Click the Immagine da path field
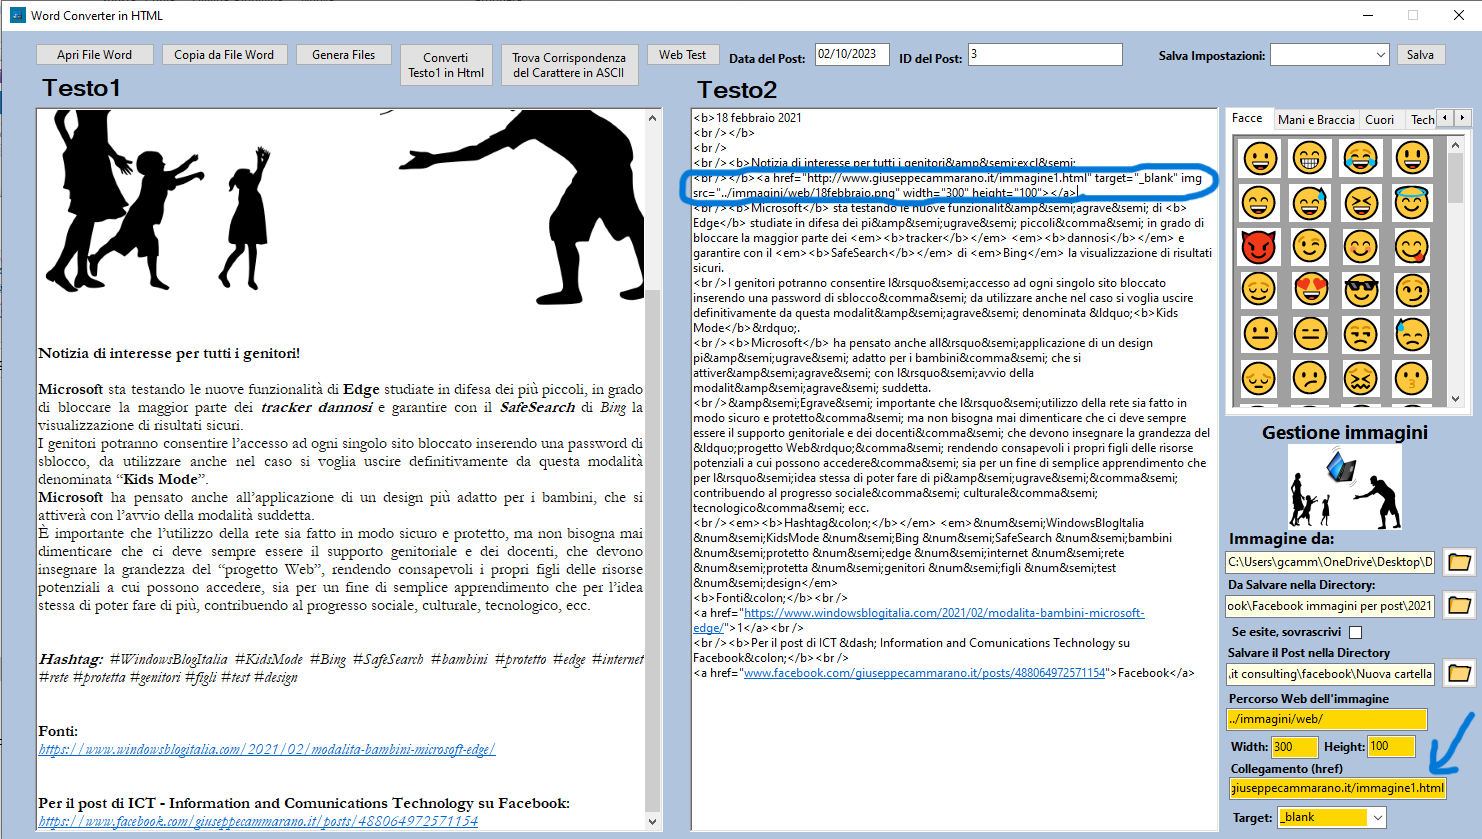This screenshot has width=1482, height=839. point(1331,562)
